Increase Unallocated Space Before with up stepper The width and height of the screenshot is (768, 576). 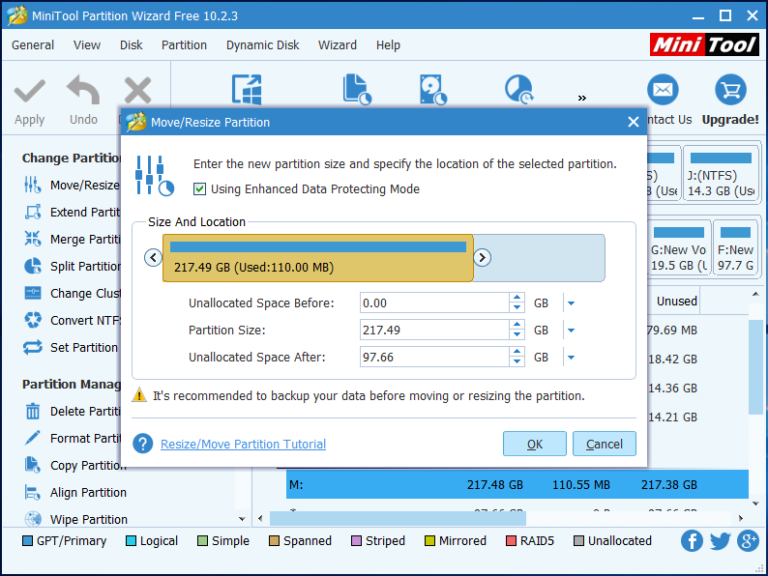click(517, 298)
